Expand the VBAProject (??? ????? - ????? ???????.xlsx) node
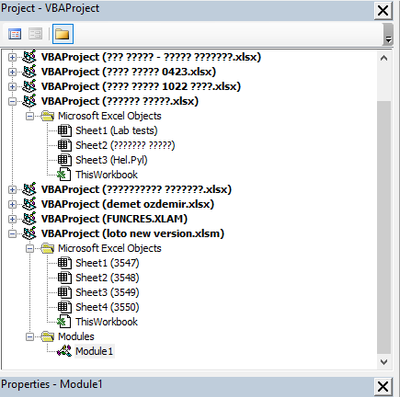400x397 pixels. pyautogui.click(x=12, y=57)
